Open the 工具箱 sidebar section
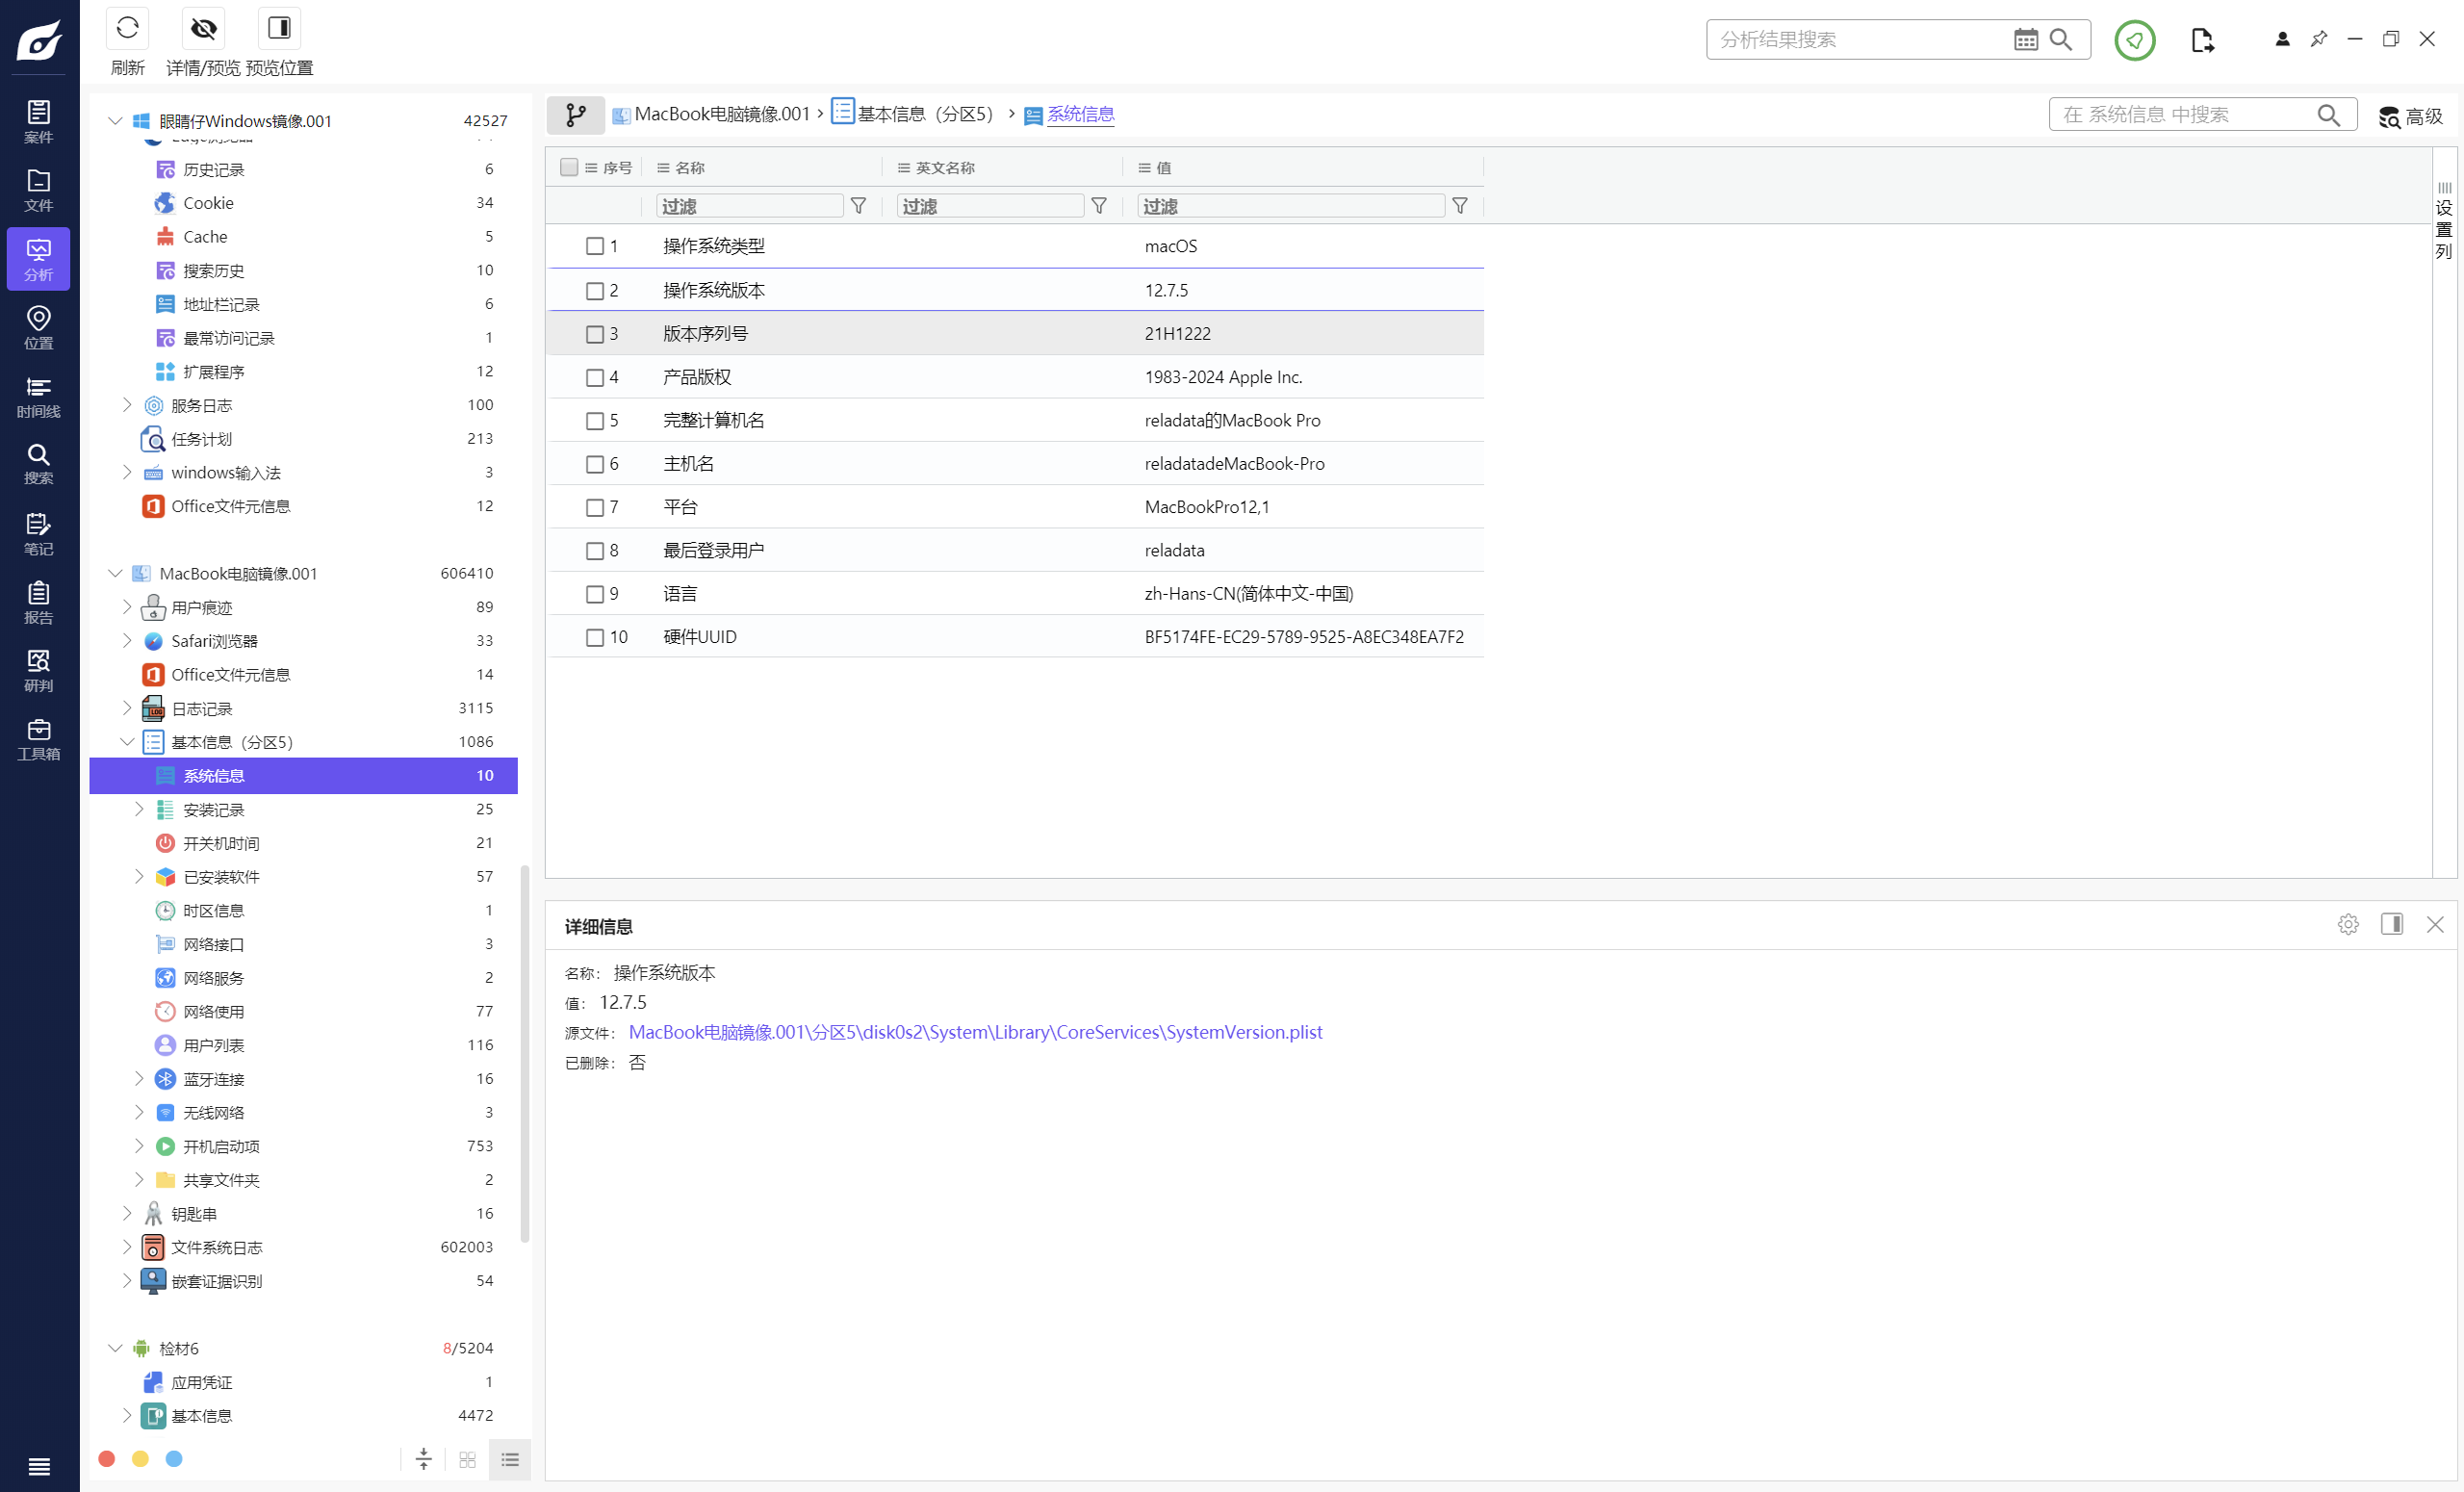 [x=38, y=740]
